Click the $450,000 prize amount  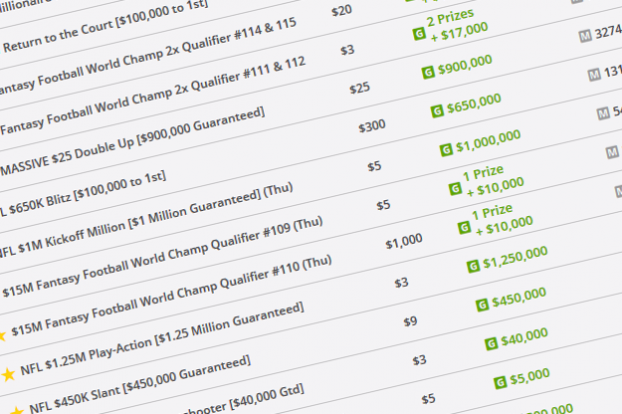click(519, 298)
